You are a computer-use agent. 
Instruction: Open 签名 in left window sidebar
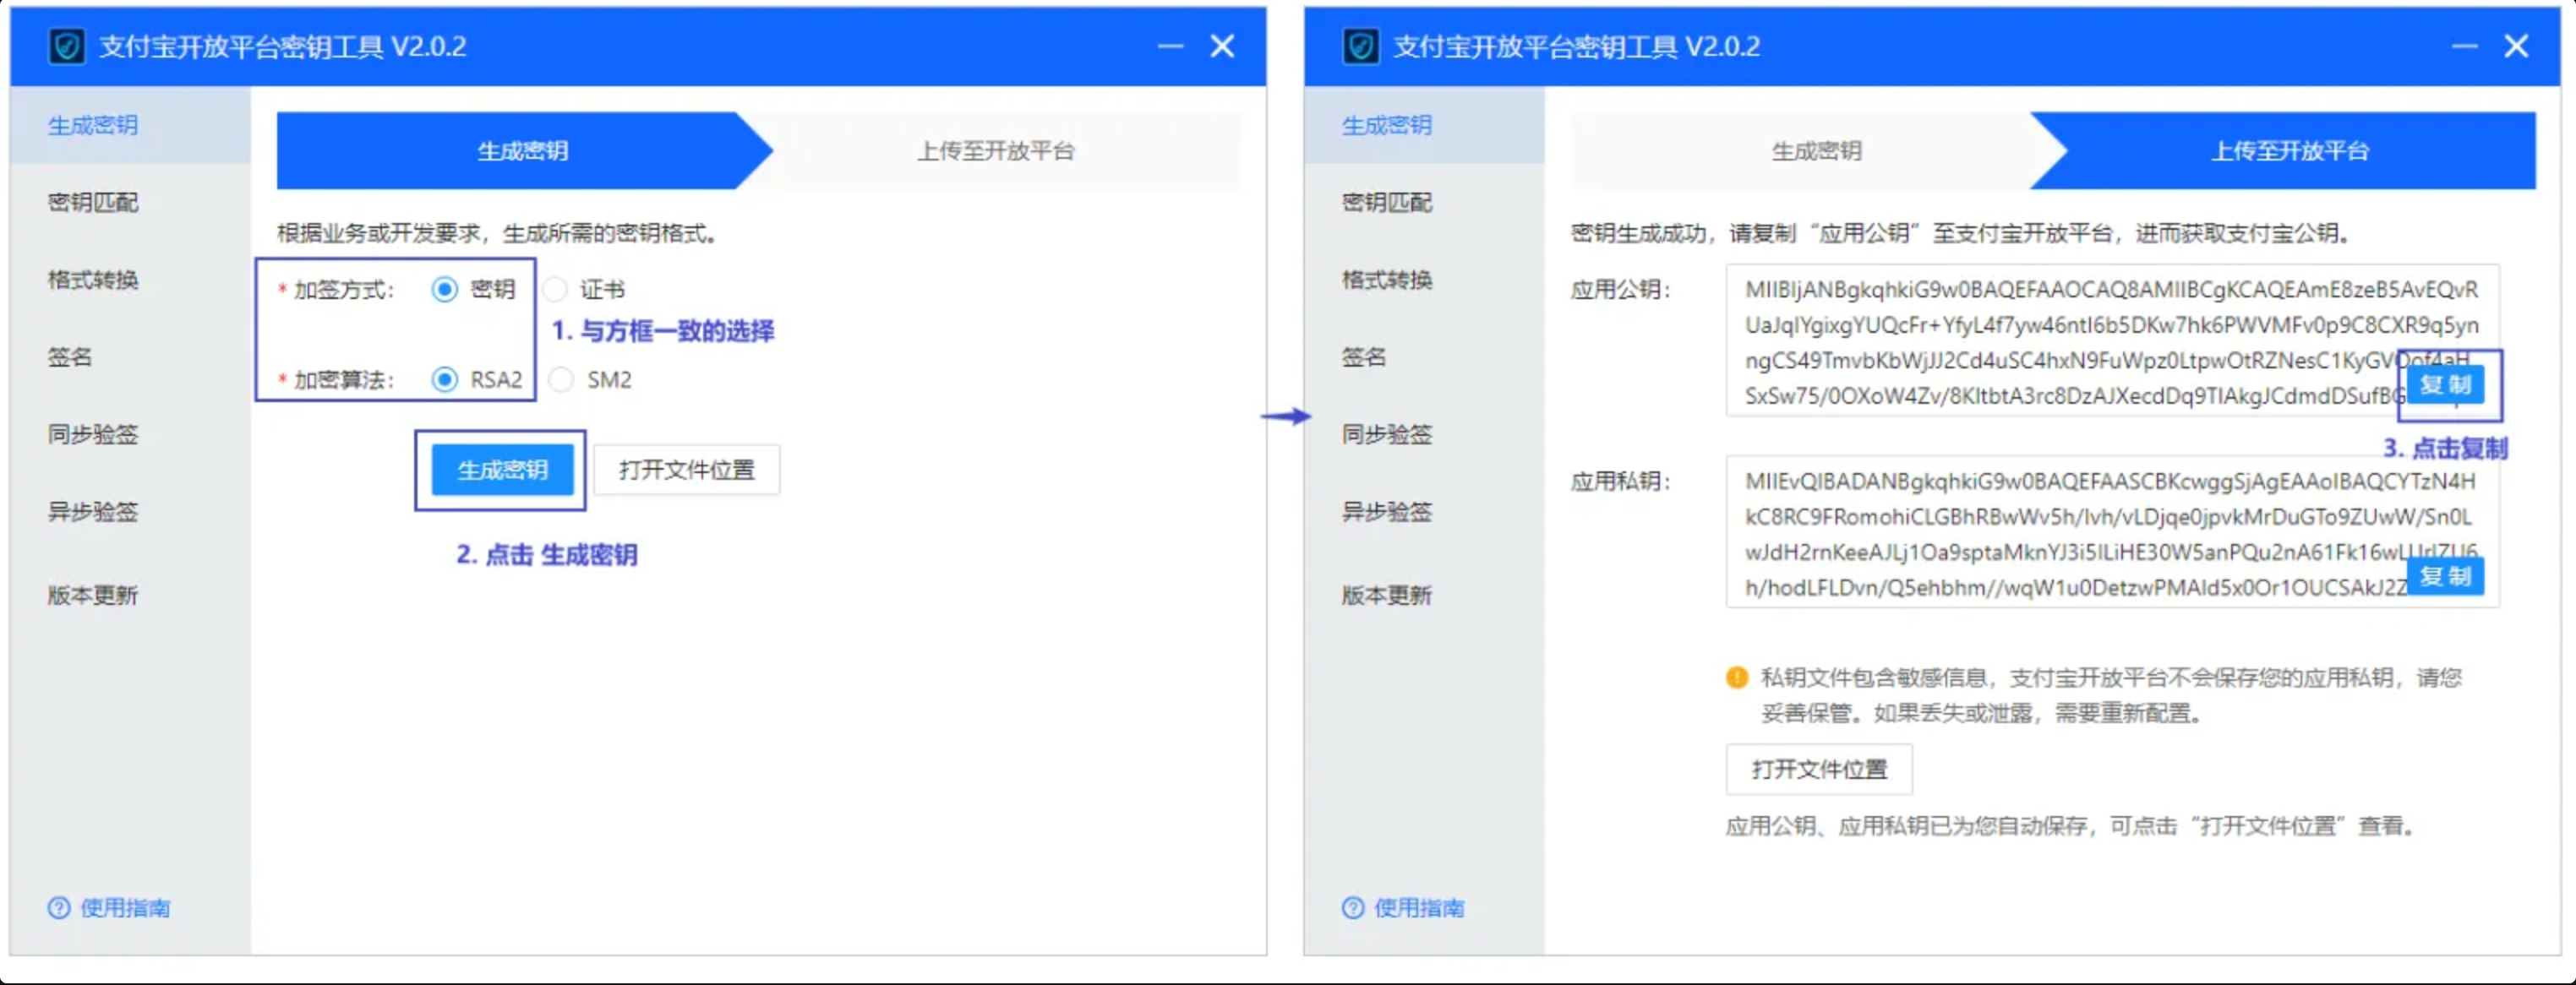coord(130,356)
